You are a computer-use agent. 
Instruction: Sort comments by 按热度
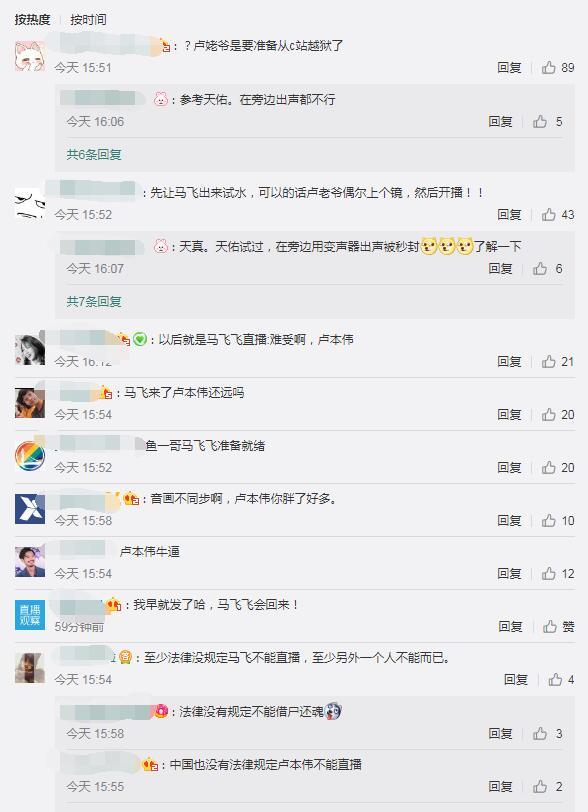click(32, 20)
